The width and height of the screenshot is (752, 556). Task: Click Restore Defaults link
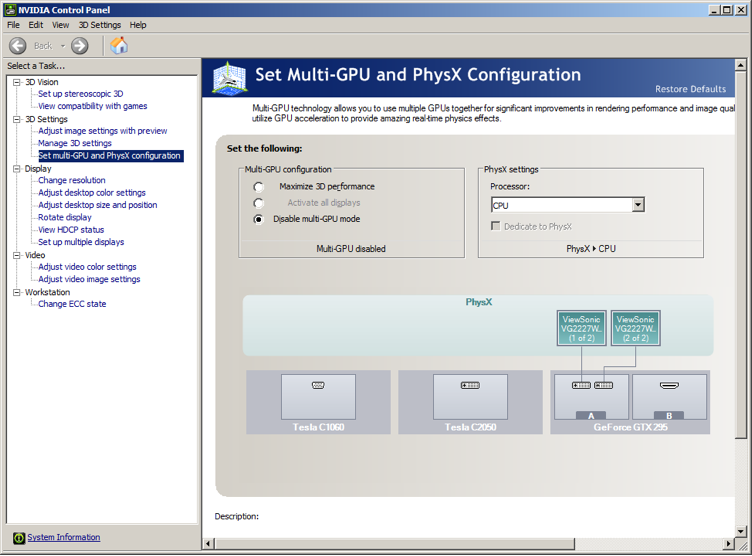pyautogui.click(x=690, y=89)
